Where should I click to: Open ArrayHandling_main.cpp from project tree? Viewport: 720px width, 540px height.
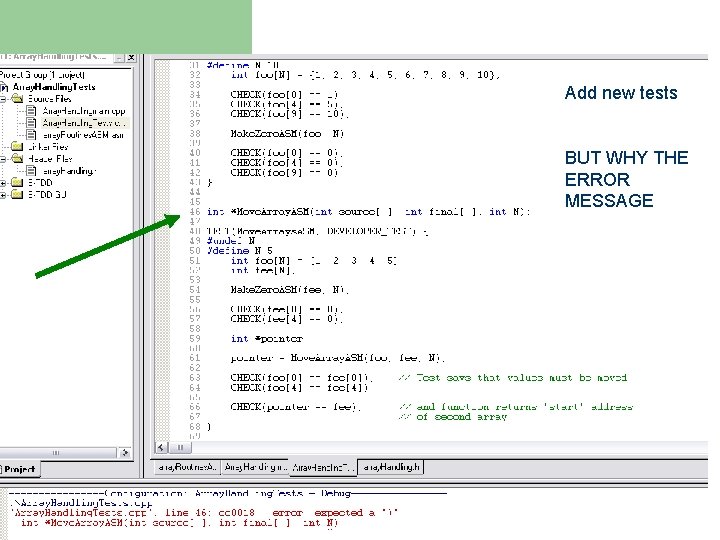coord(84,111)
